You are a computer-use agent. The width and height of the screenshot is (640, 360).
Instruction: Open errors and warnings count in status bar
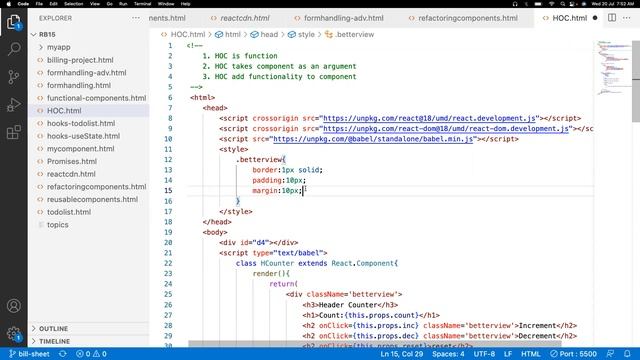click(x=91, y=354)
